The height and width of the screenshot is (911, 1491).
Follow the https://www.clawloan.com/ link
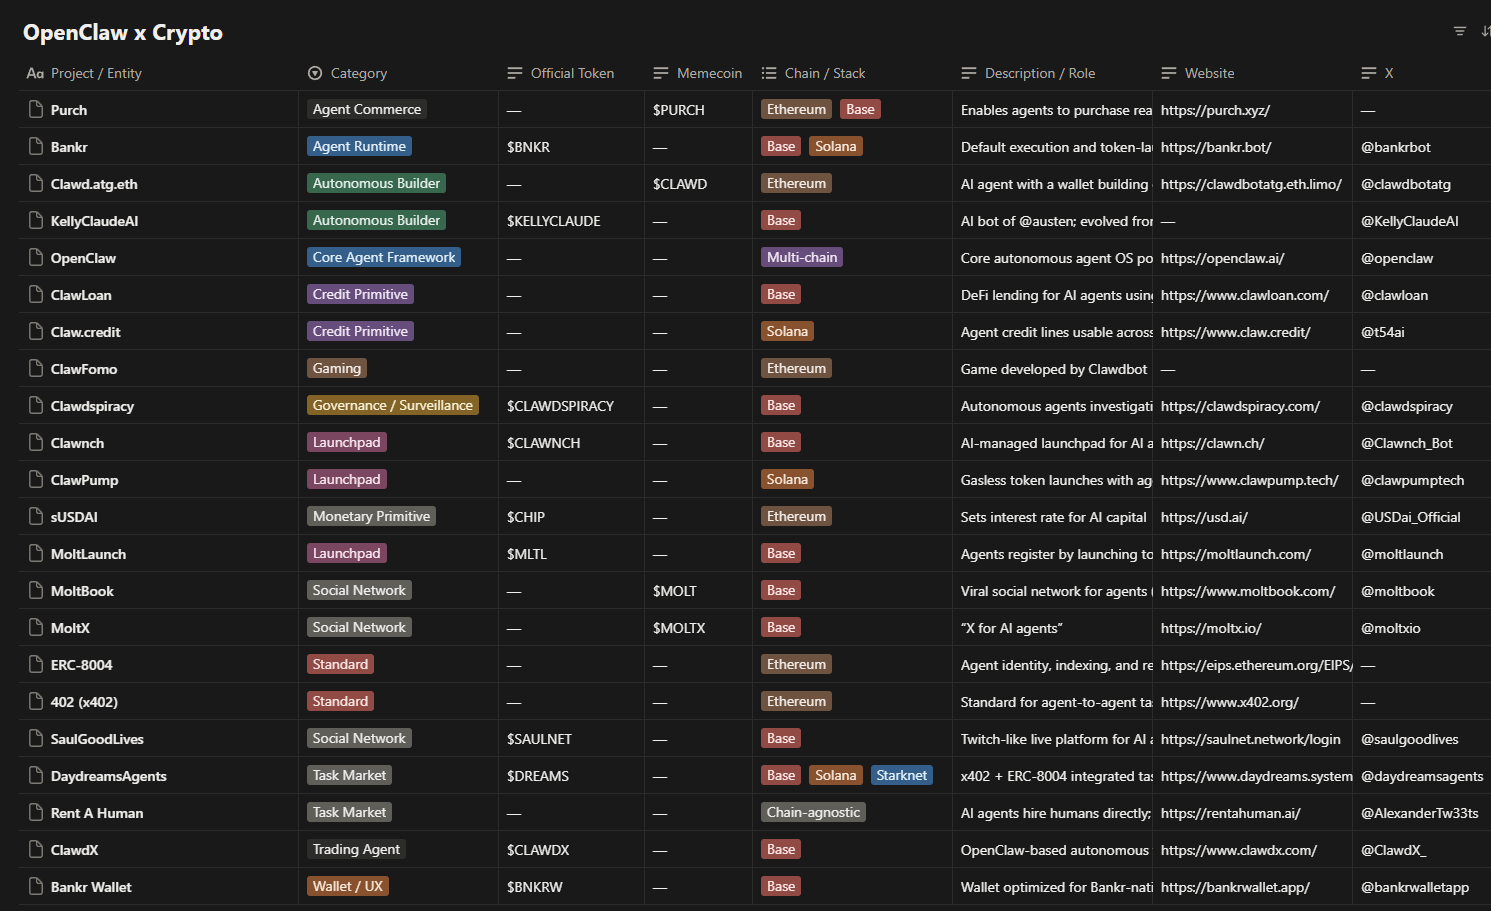[x=1245, y=295]
